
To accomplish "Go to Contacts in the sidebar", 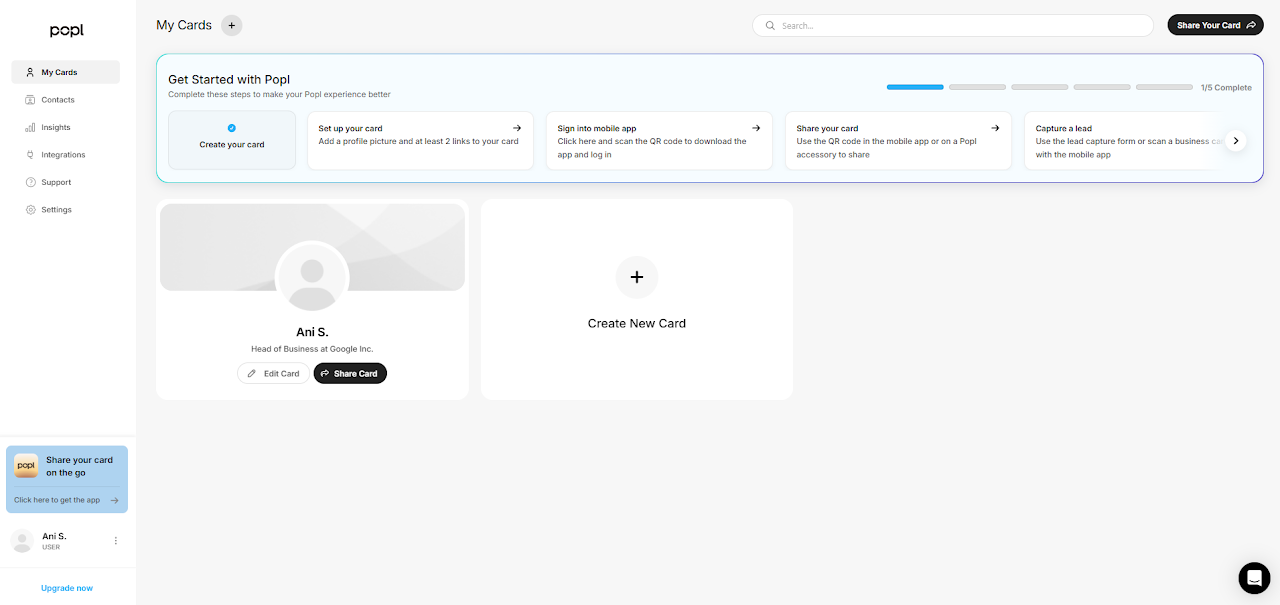I will click(x=66, y=100).
